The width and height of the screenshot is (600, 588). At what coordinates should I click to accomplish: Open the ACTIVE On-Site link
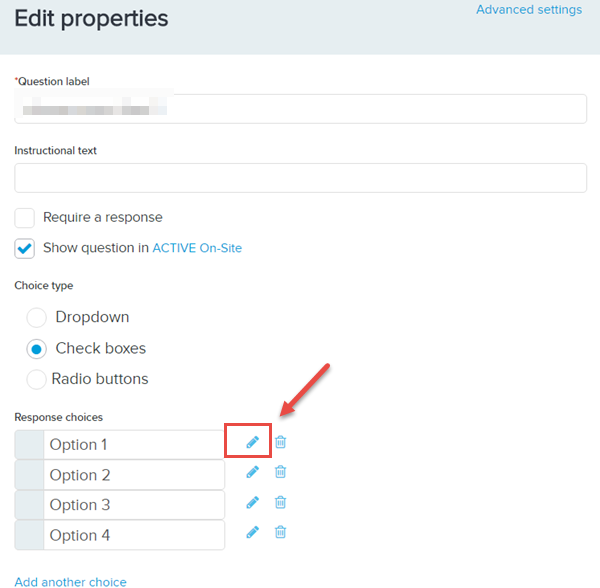(x=197, y=248)
